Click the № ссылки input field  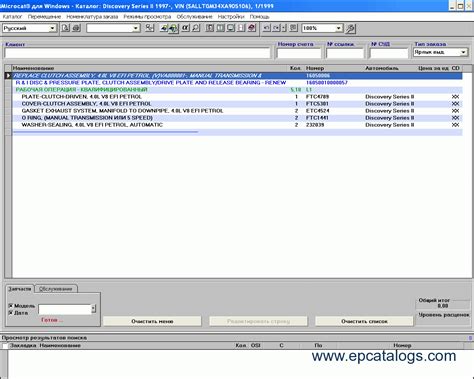pos(345,53)
